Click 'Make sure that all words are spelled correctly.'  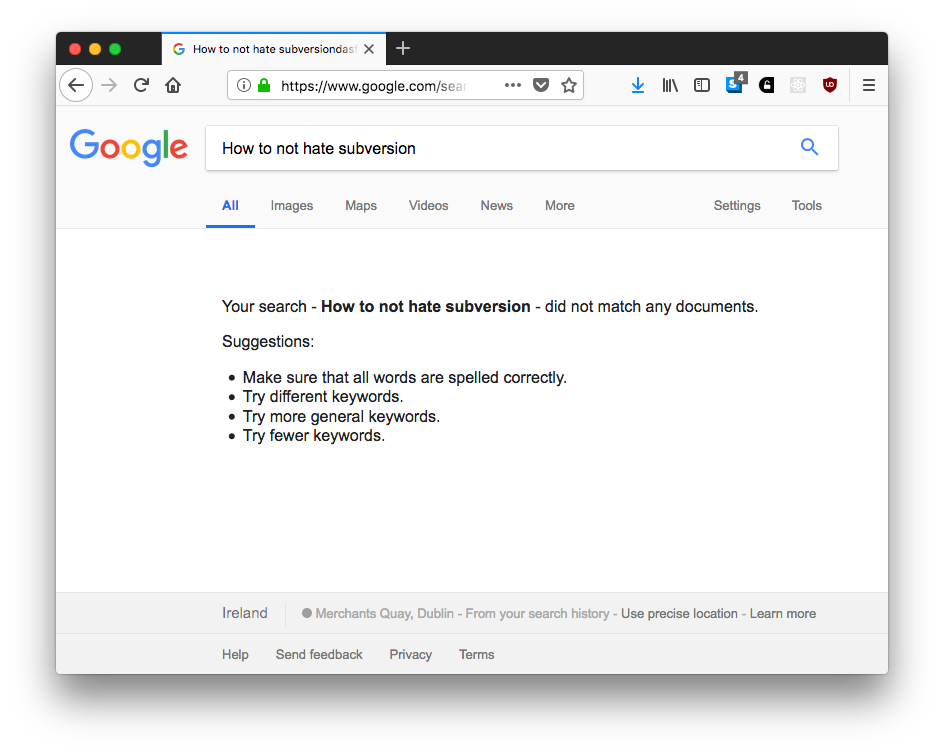pyautogui.click(x=405, y=378)
